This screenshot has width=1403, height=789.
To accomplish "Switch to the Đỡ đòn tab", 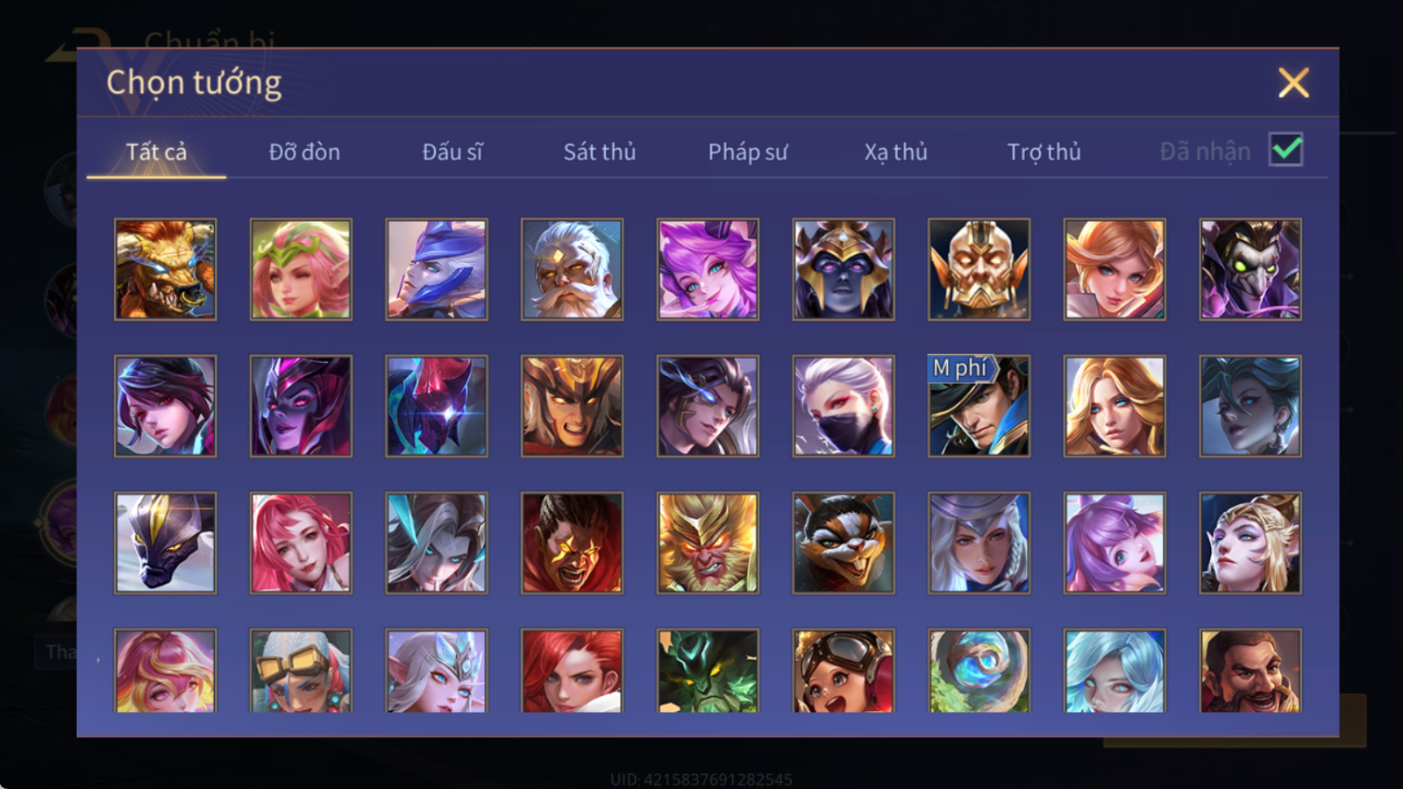I will coord(304,152).
